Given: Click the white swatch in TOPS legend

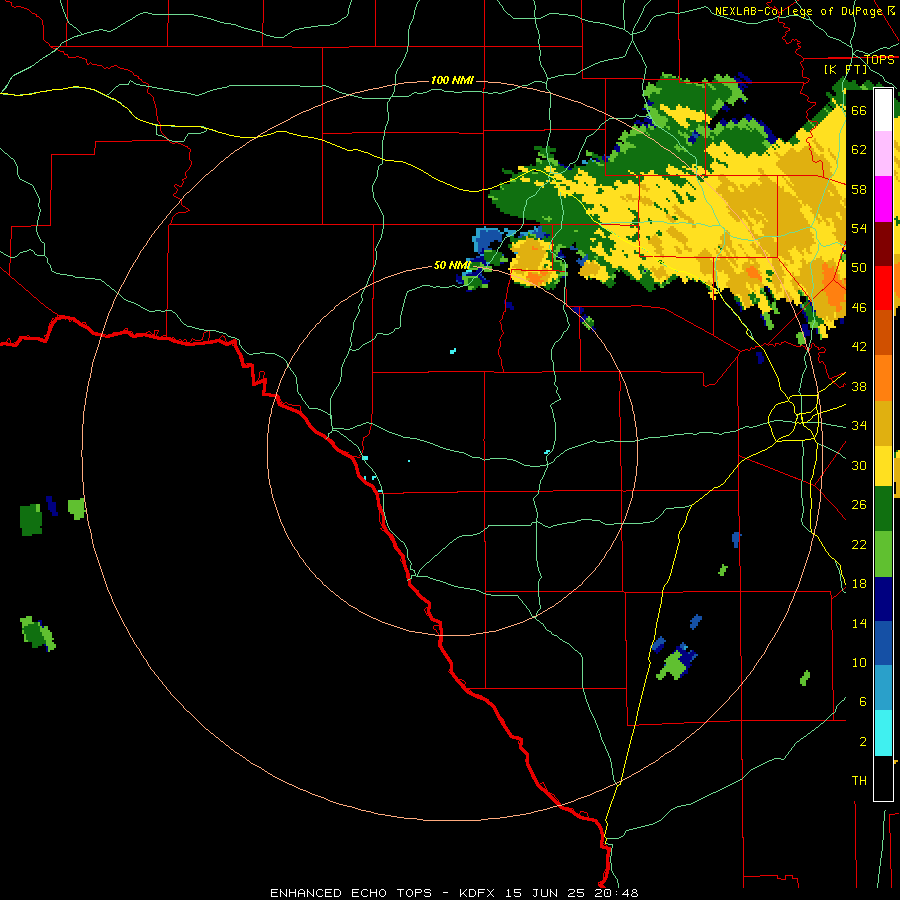Looking at the screenshot, I should (x=883, y=110).
